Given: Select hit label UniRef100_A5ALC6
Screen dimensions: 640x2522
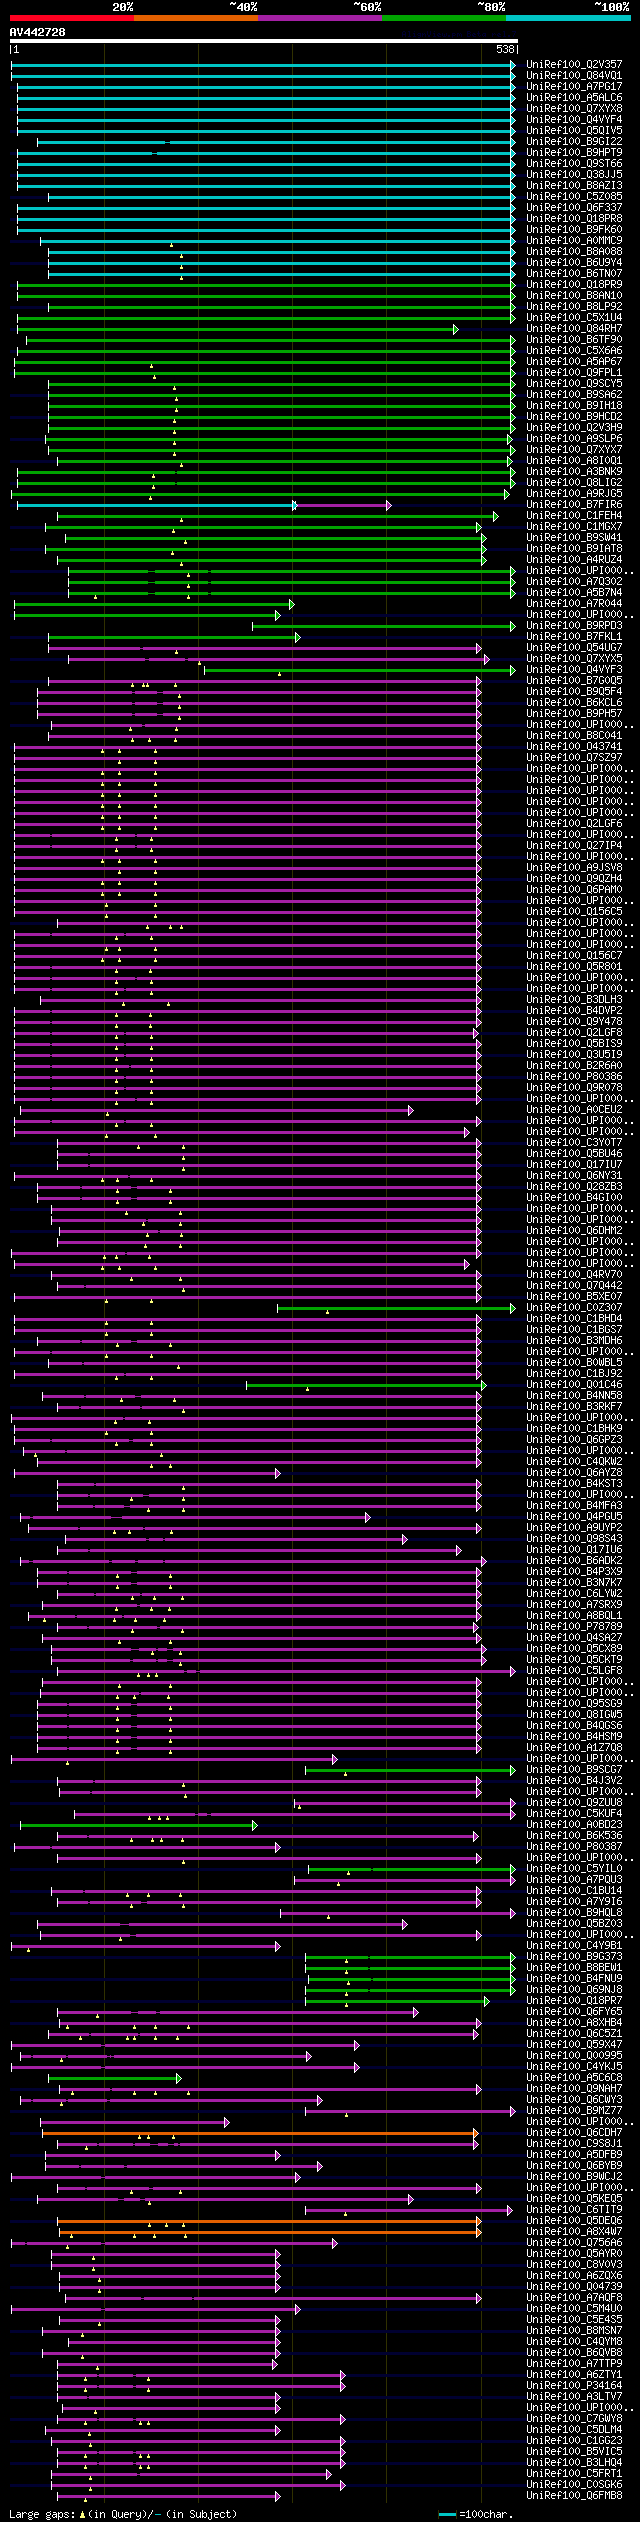Looking at the screenshot, I should tap(574, 97).
